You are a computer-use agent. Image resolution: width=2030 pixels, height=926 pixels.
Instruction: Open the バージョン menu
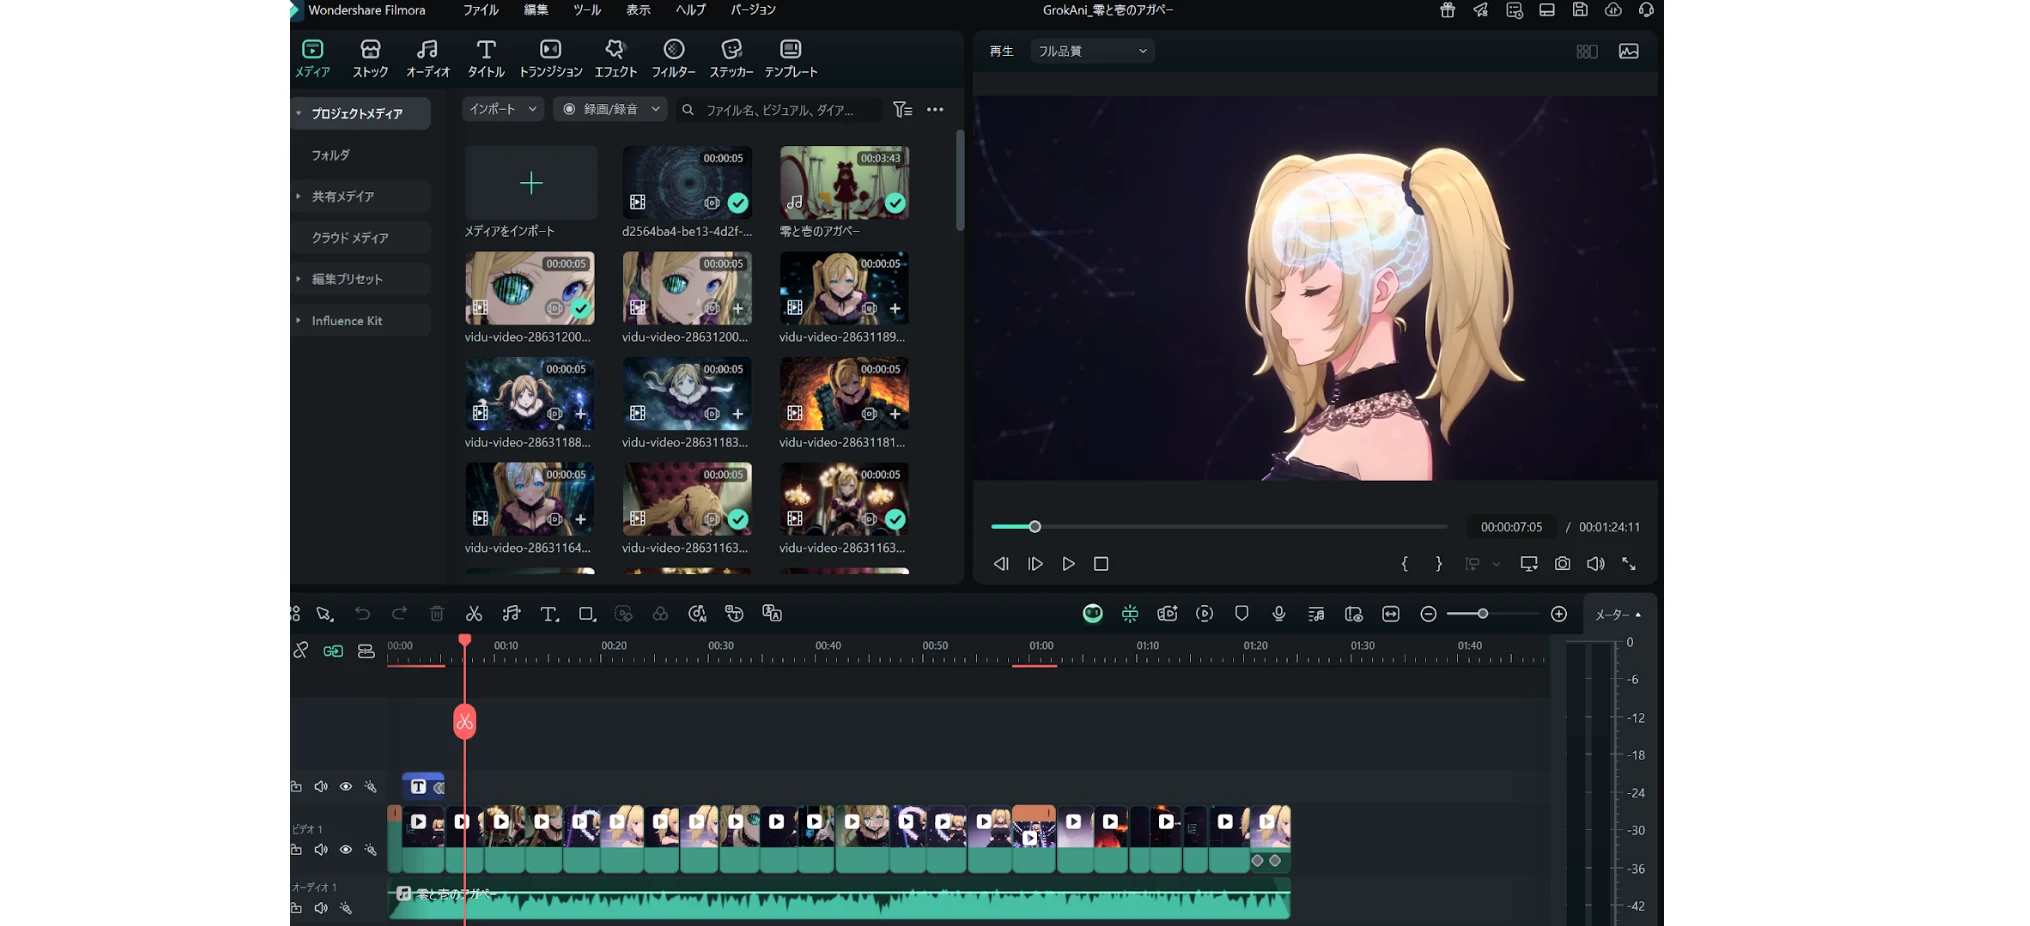click(x=753, y=10)
